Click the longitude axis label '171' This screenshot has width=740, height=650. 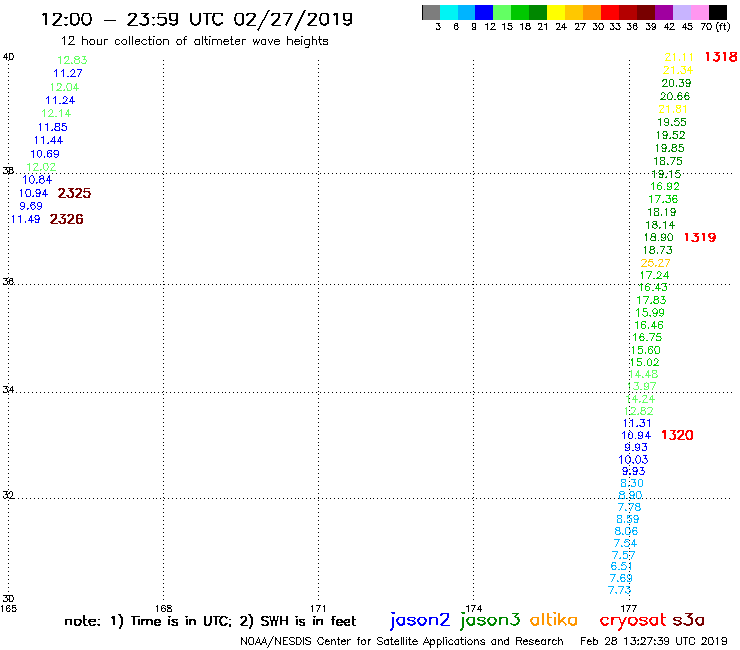[319, 608]
